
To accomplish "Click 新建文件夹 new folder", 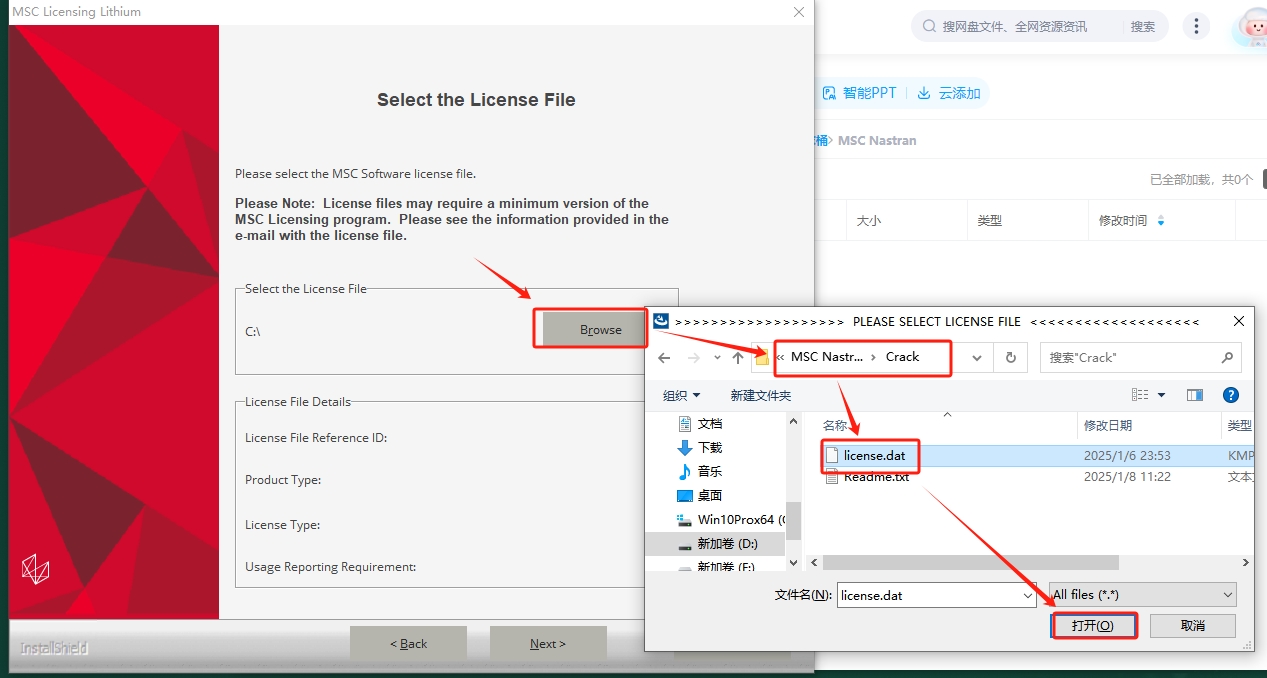I will (761, 395).
